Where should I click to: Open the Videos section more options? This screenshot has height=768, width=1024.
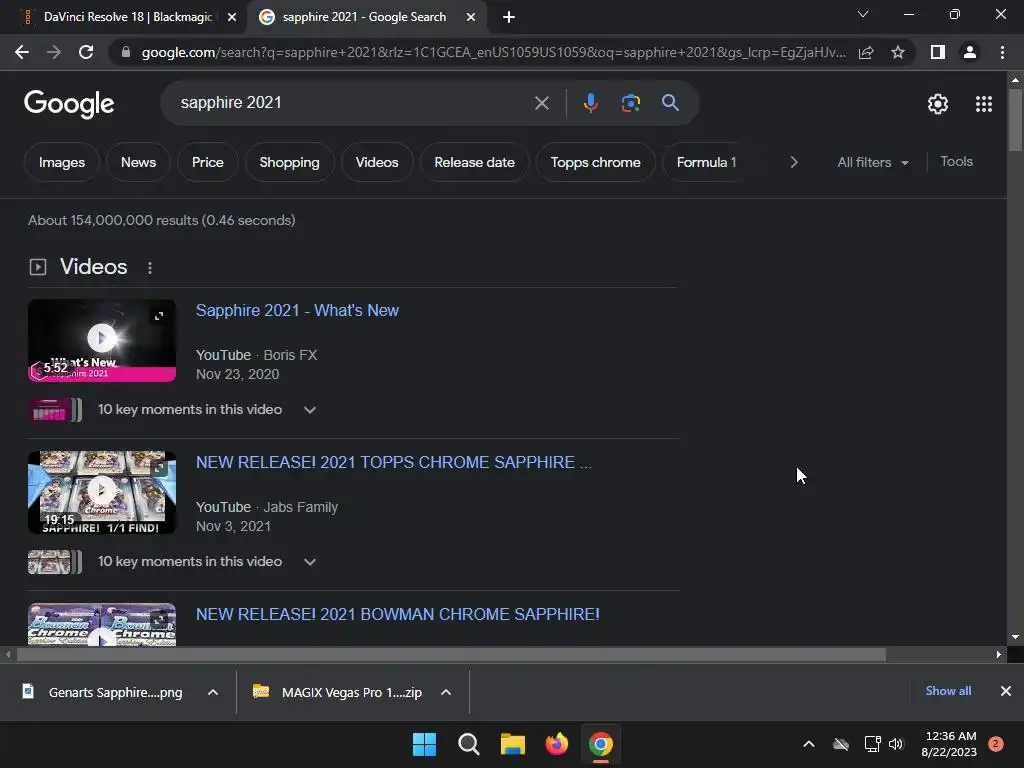pyautogui.click(x=150, y=268)
